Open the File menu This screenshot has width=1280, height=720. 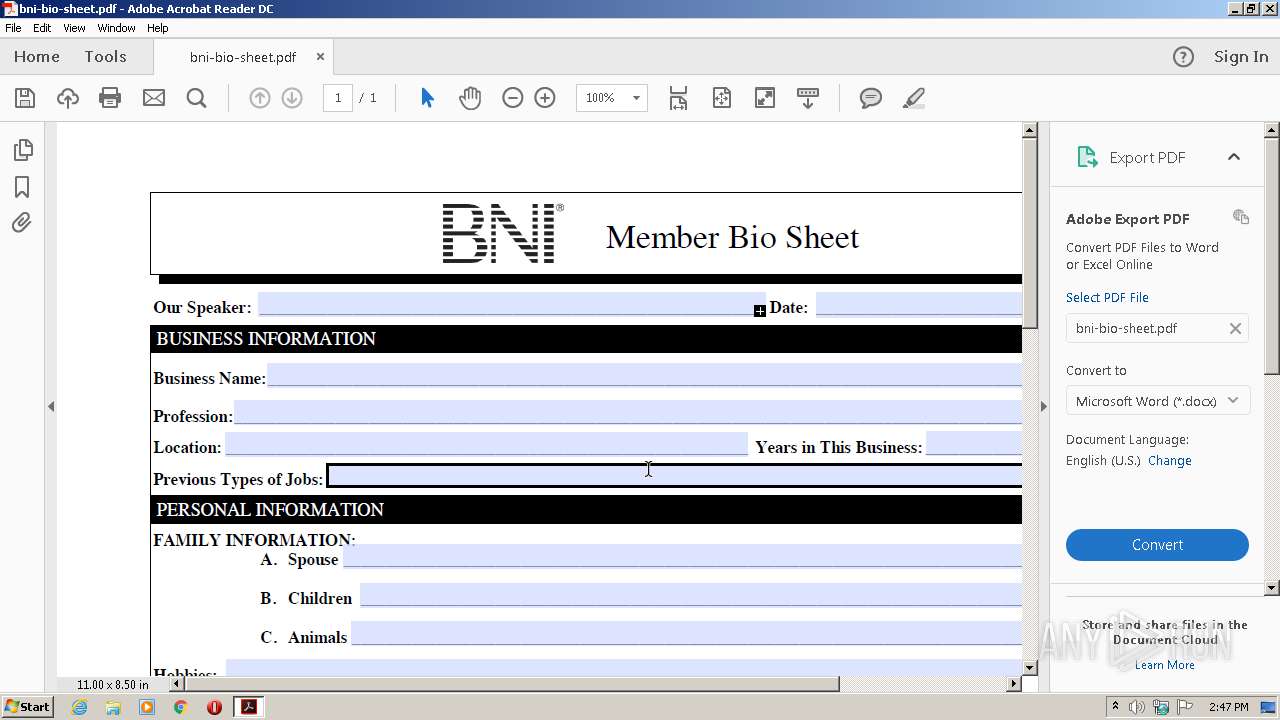(x=13, y=28)
